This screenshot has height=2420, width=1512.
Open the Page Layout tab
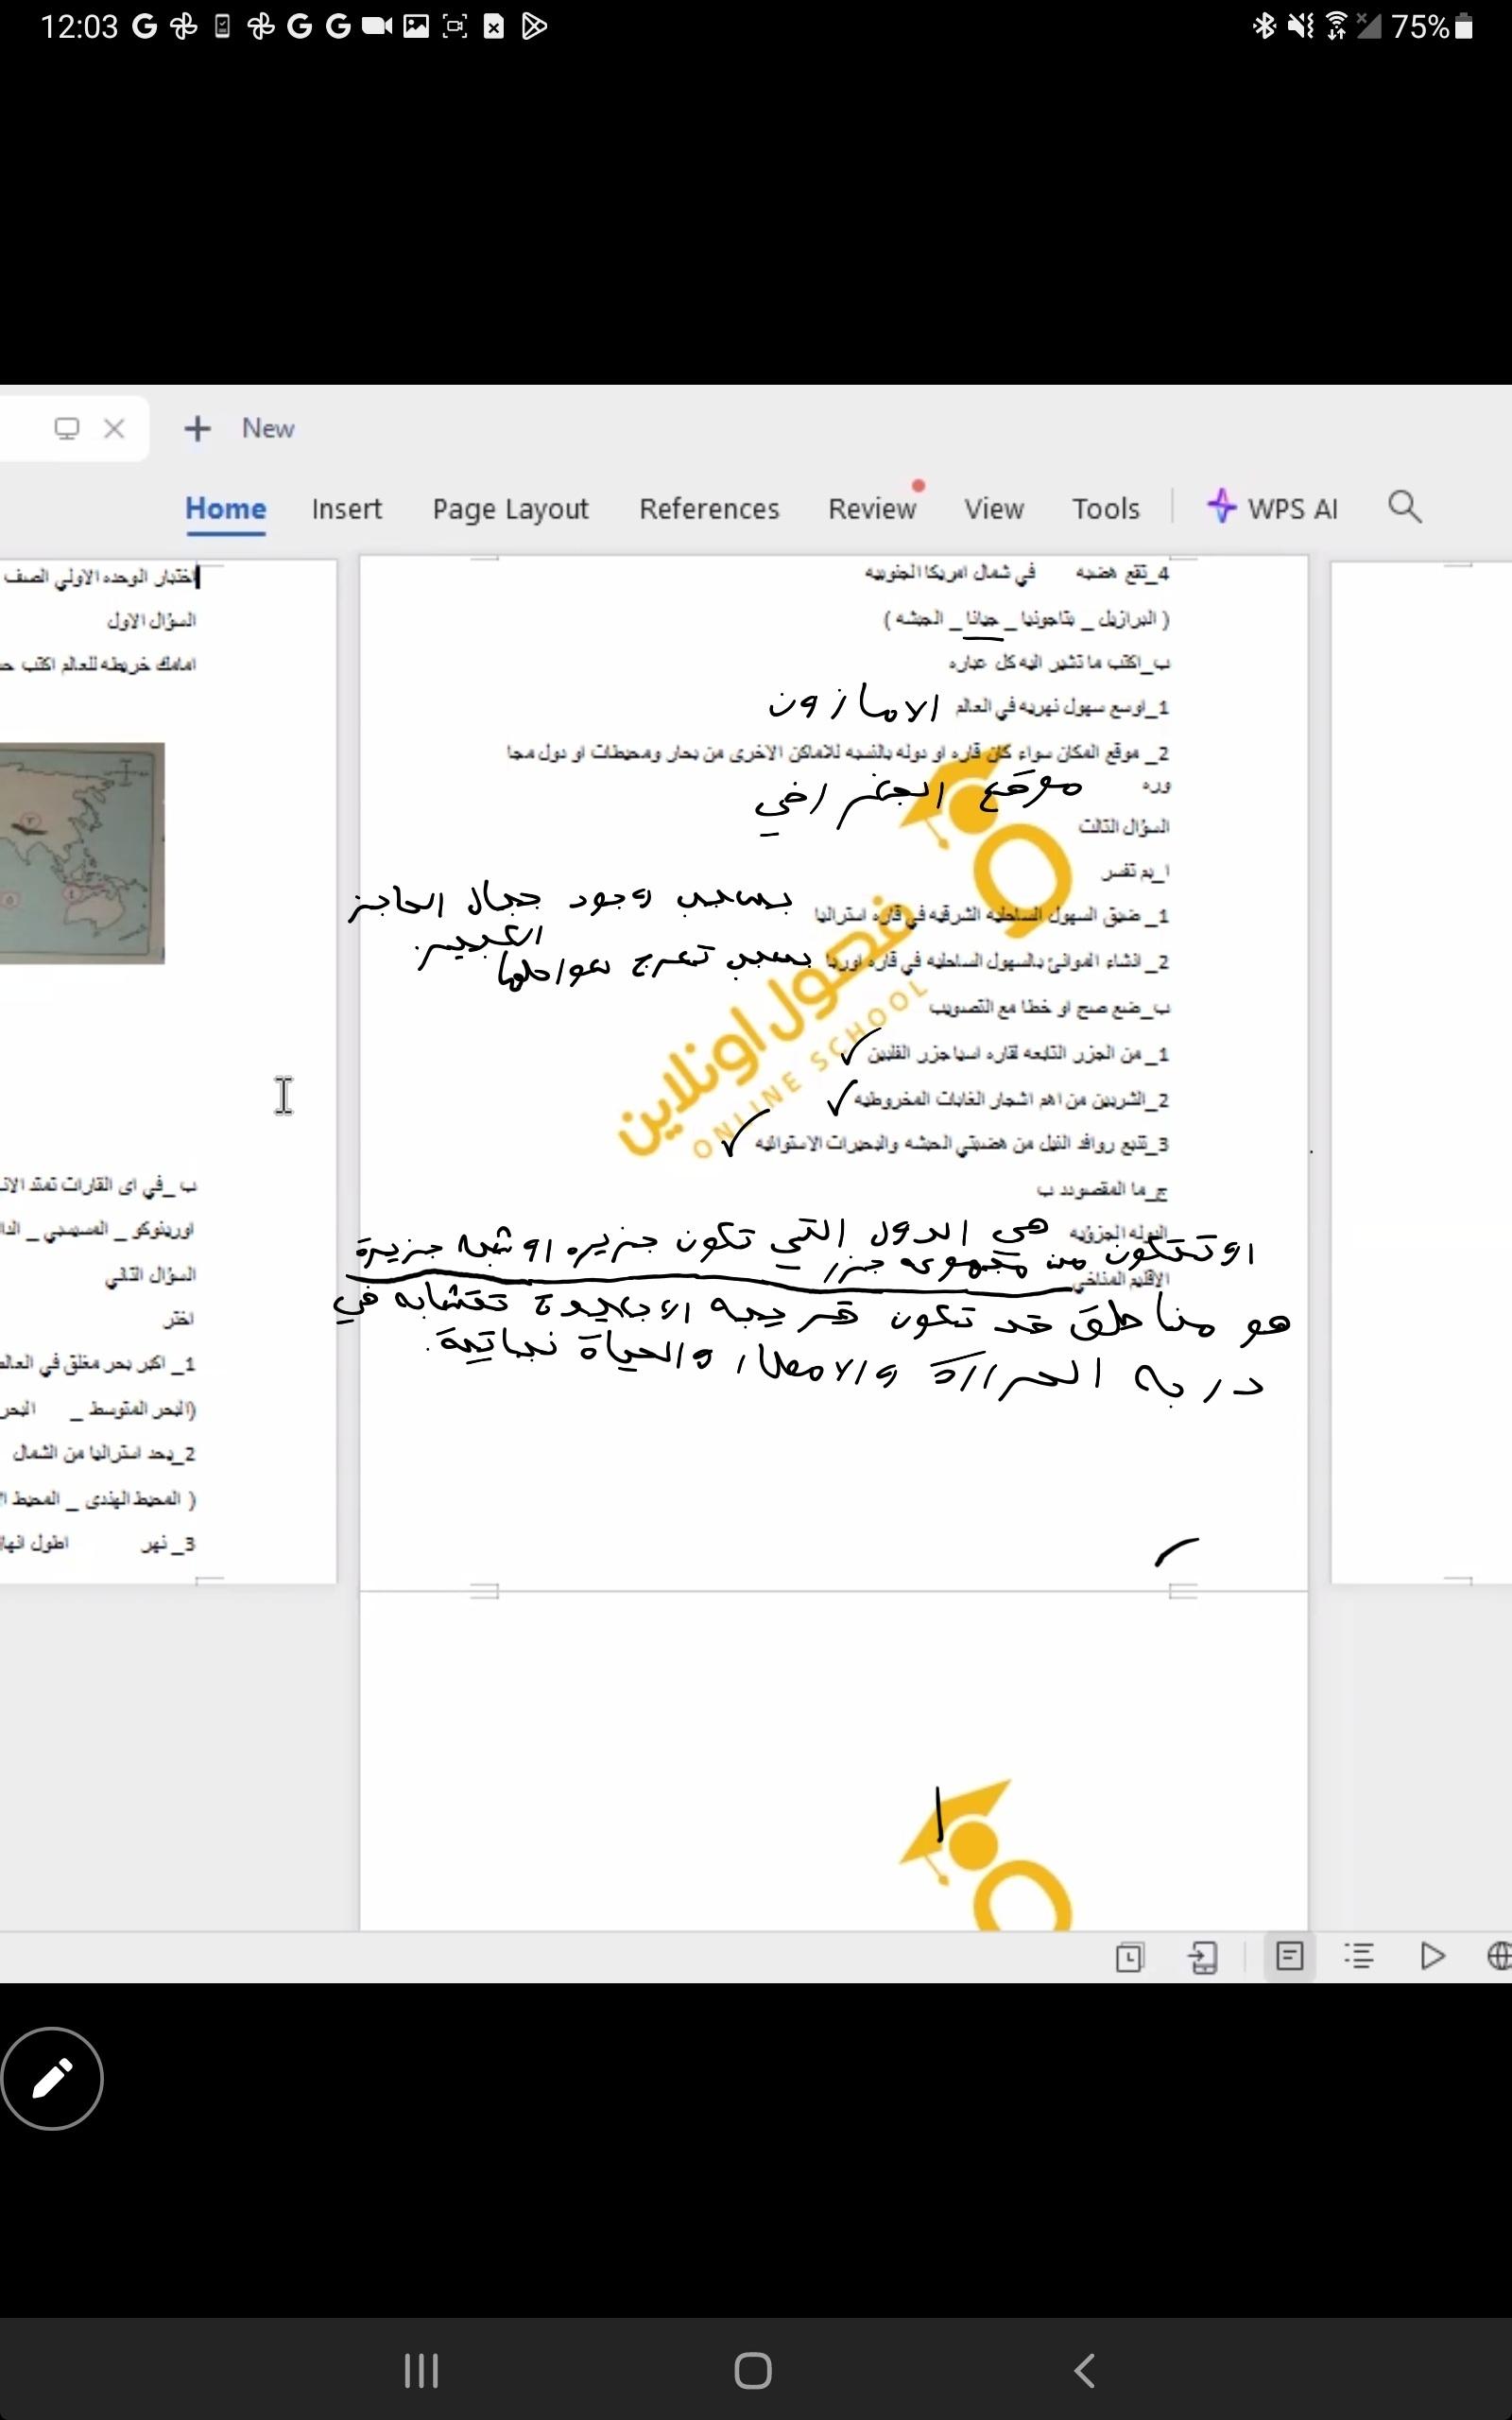coord(510,509)
